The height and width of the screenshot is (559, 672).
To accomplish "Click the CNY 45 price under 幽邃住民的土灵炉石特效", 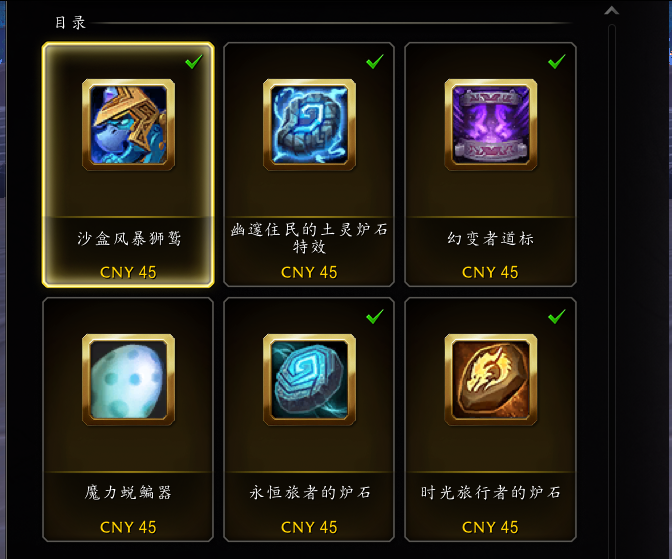I will [309, 272].
